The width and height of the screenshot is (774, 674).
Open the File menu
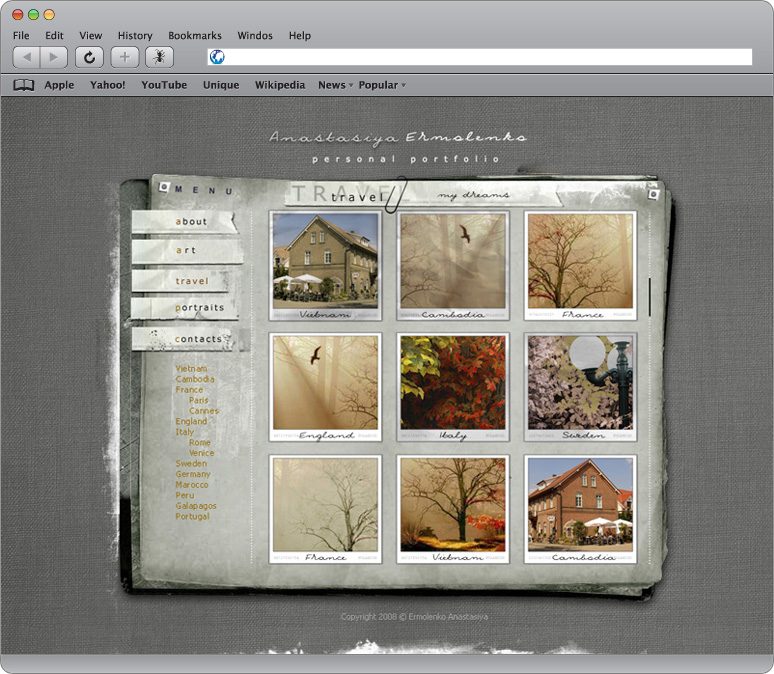click(x=21, y=36)
